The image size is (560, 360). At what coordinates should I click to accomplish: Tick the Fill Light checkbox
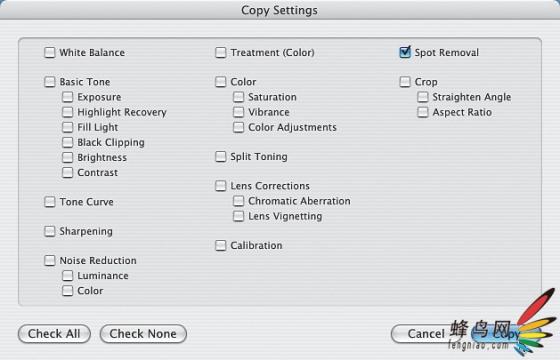[x=68, y=127]
